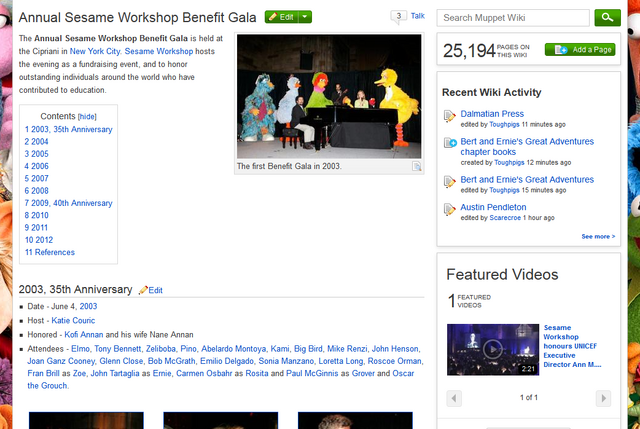The width and height of the screenshot is (640, 429).
Task: Open the Talk comment bubble icon
Action: [x=398, y=16]
